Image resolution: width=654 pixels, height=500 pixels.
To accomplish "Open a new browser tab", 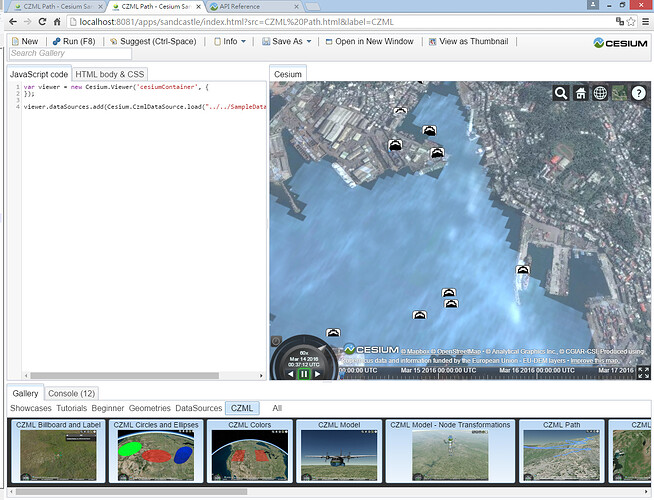I will coord(313,7).
